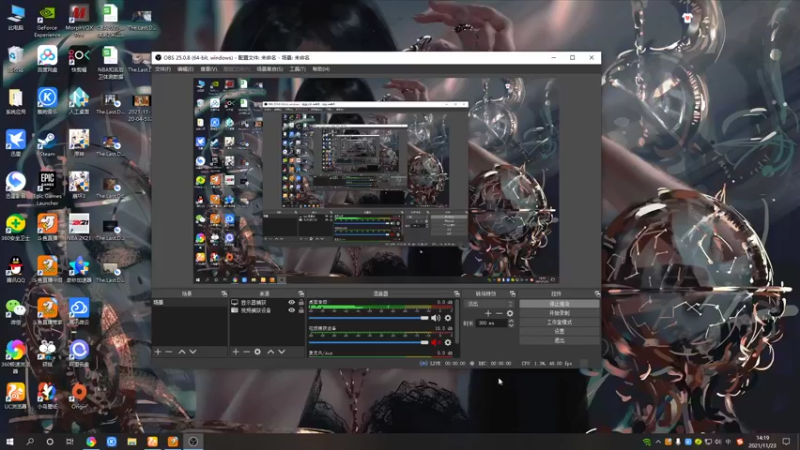Open UC Browser desktop icon

[x=15, y=396]
